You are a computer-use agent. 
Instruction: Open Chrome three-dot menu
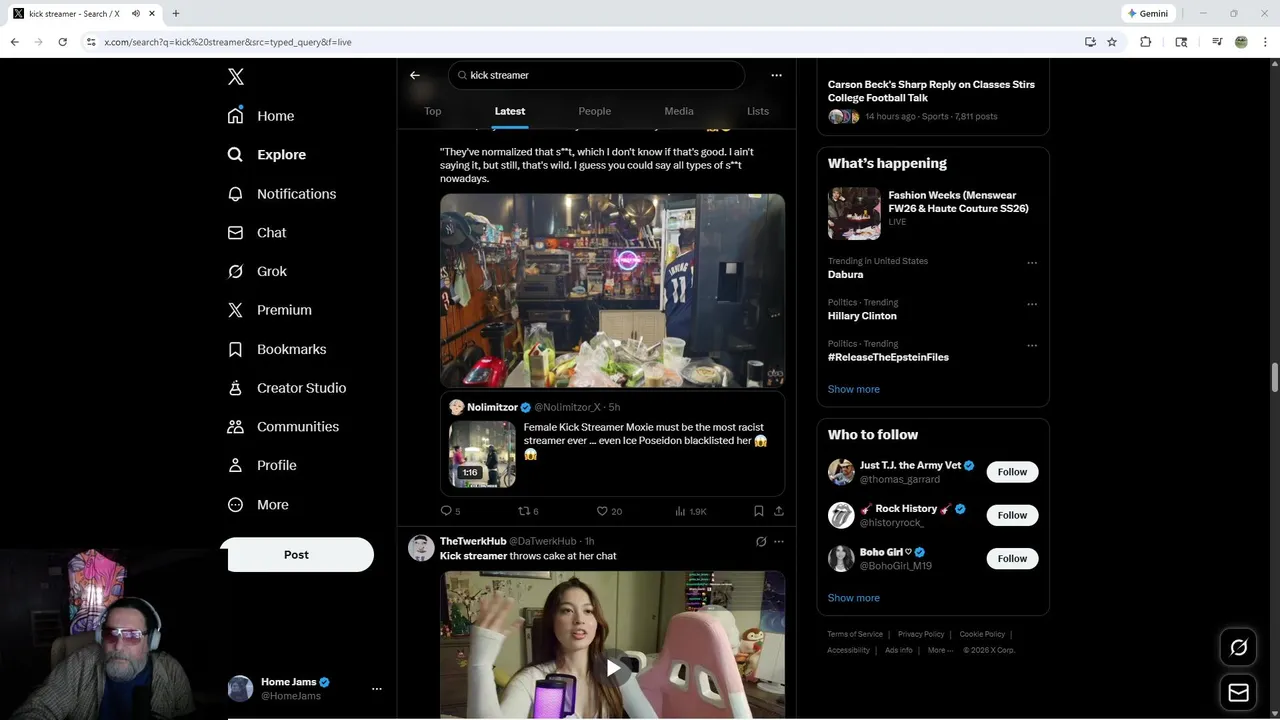coord(1266,42)
